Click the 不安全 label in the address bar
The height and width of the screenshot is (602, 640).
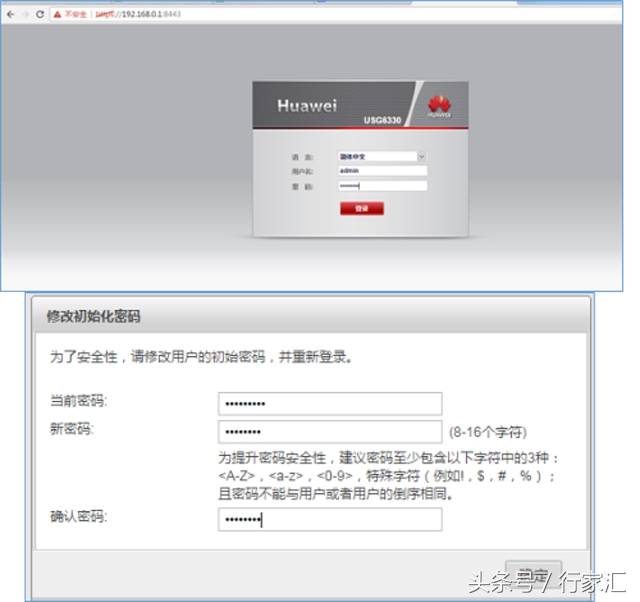click(x=76, y=14)
